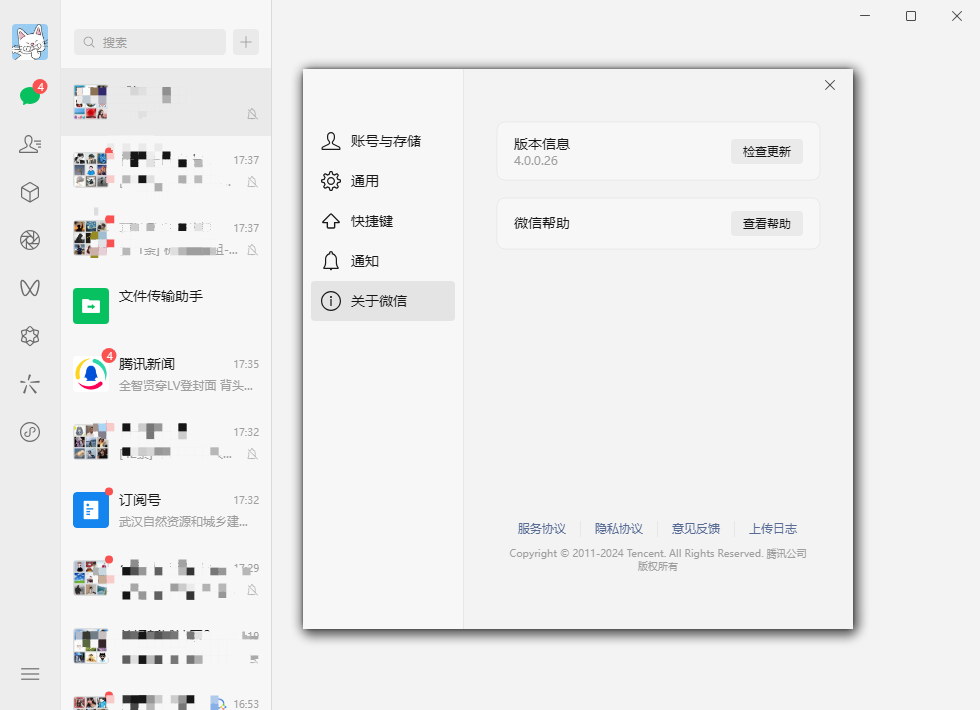Open the 意见反馈 feedback link
This screenshot has height=710, width=980.
696,528
